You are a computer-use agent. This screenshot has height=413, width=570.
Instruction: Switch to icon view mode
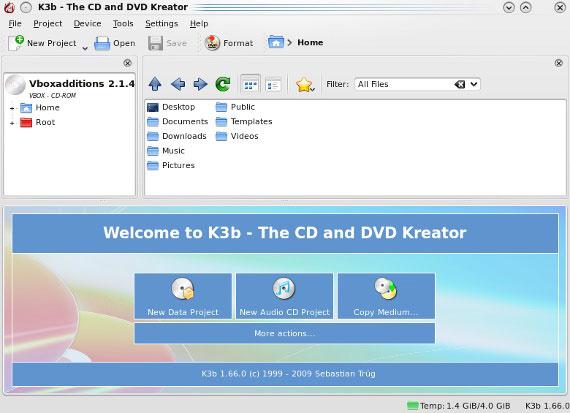pyautogui.click(x=250, y=85)
